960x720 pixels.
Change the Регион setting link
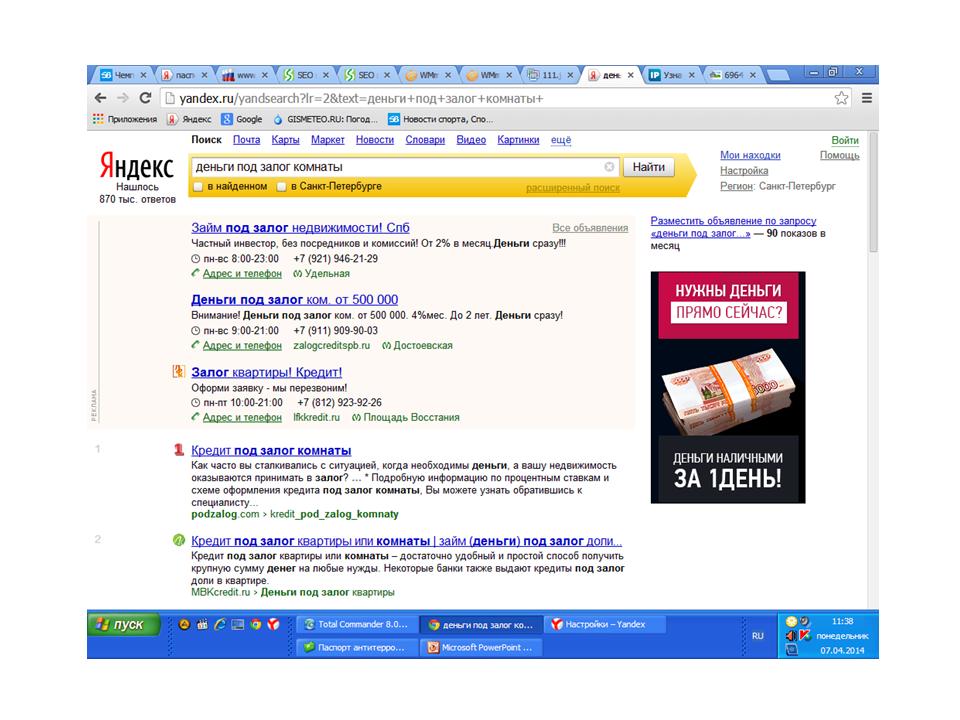click(x=736, y=186)
